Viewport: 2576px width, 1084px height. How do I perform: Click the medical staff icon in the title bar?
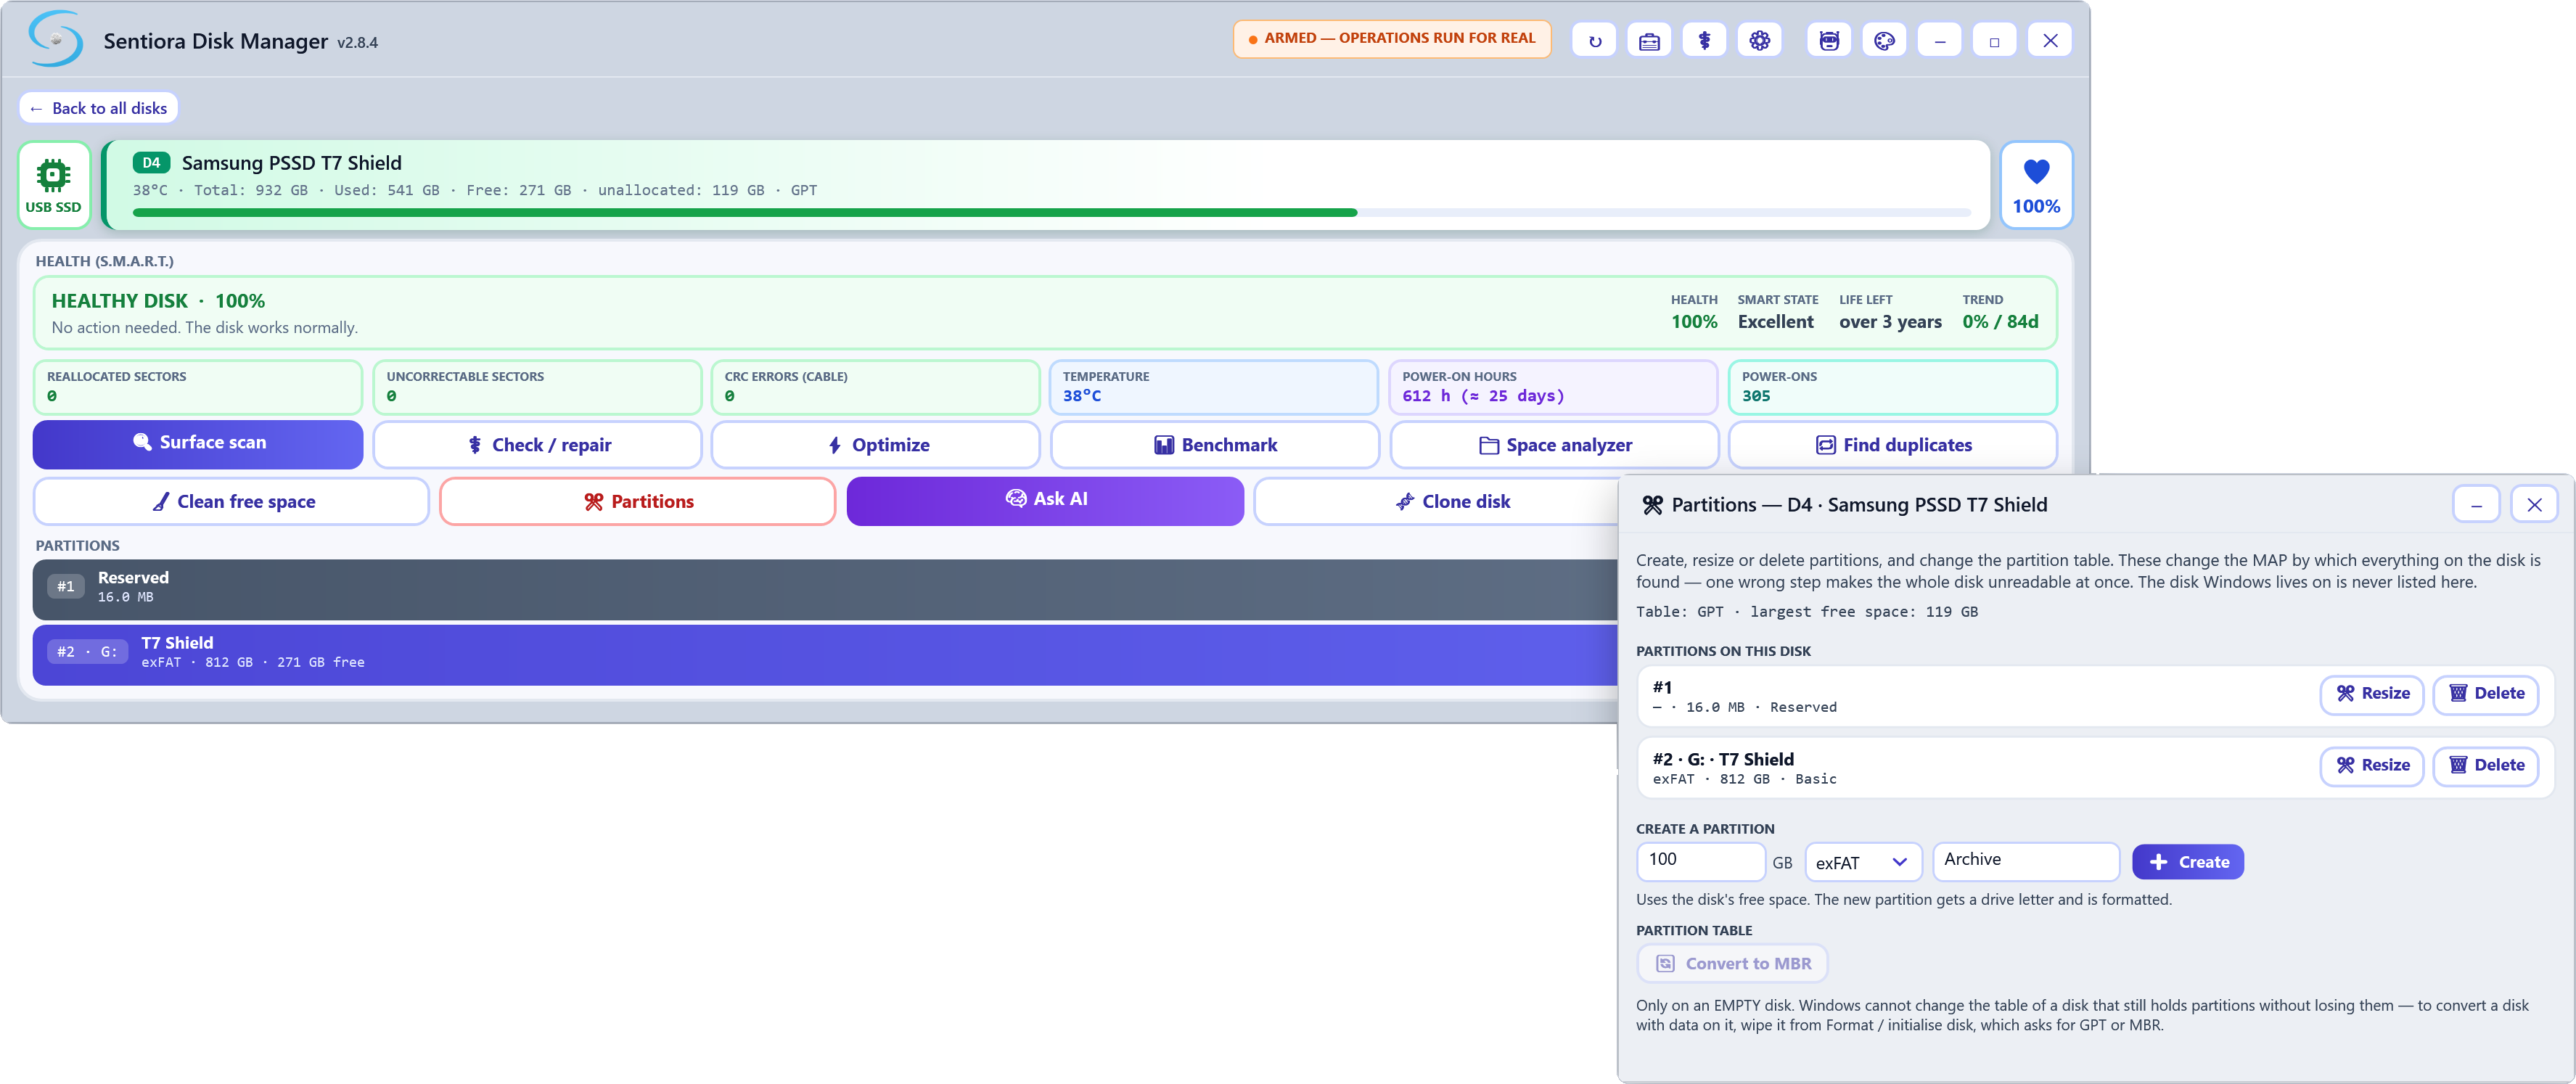point(1704,41)
